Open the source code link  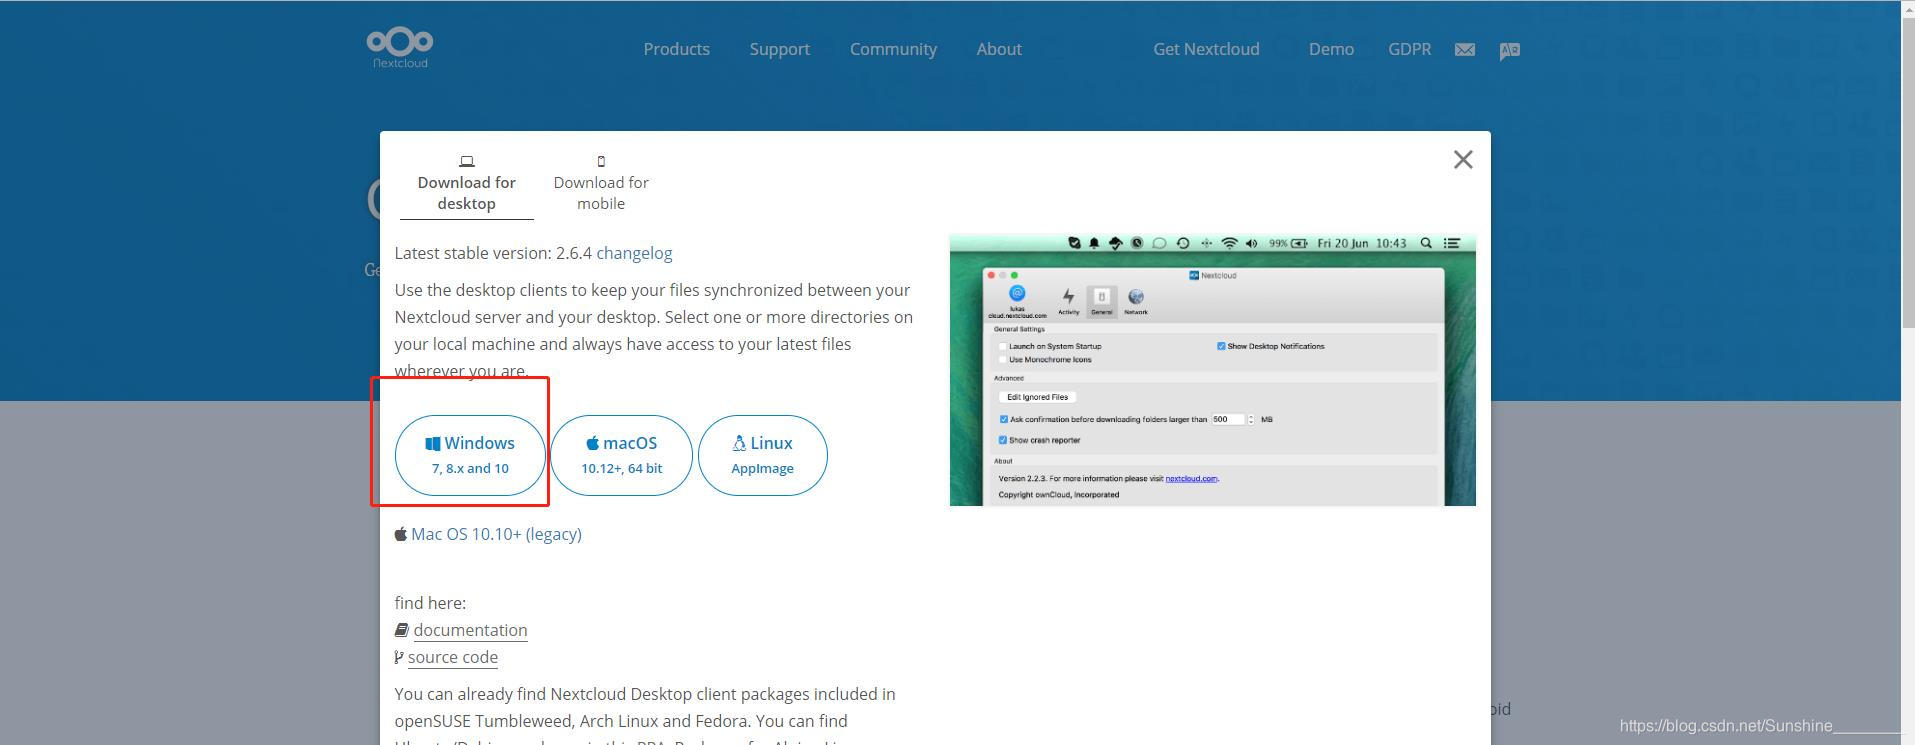click(x=452, y=657)
